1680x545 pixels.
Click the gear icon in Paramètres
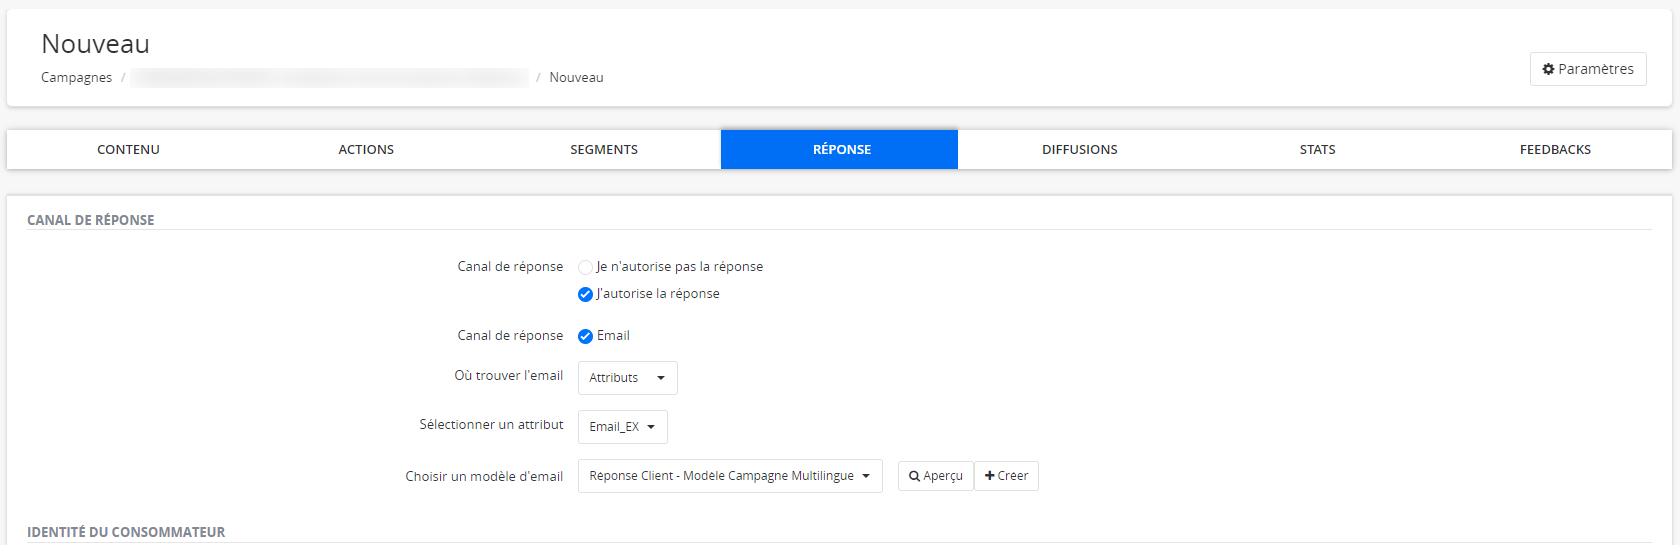coord(1548,69)
